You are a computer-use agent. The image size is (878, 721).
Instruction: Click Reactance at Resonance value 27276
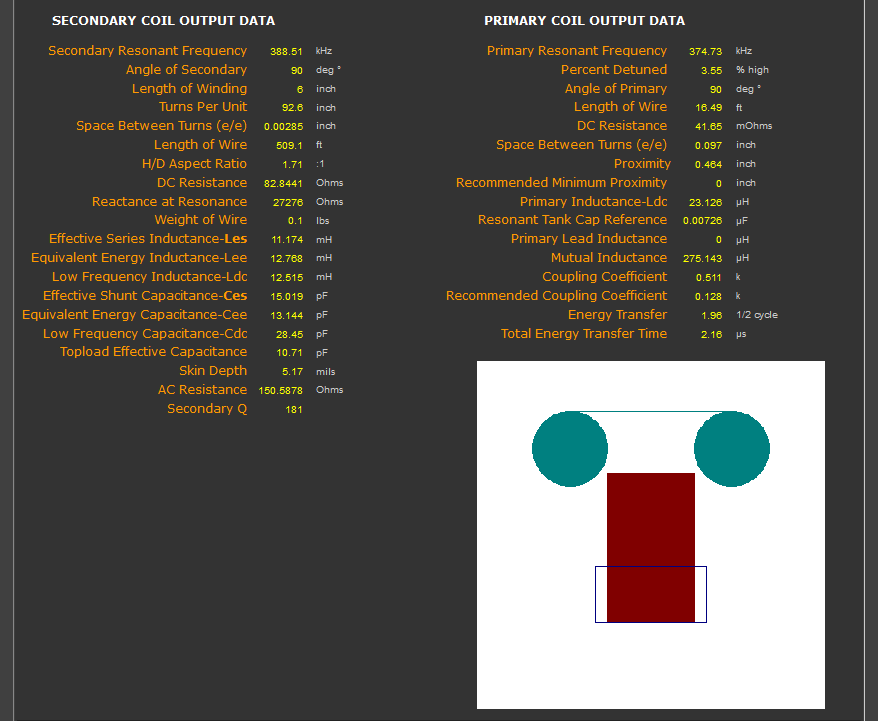tap(288, 203)
